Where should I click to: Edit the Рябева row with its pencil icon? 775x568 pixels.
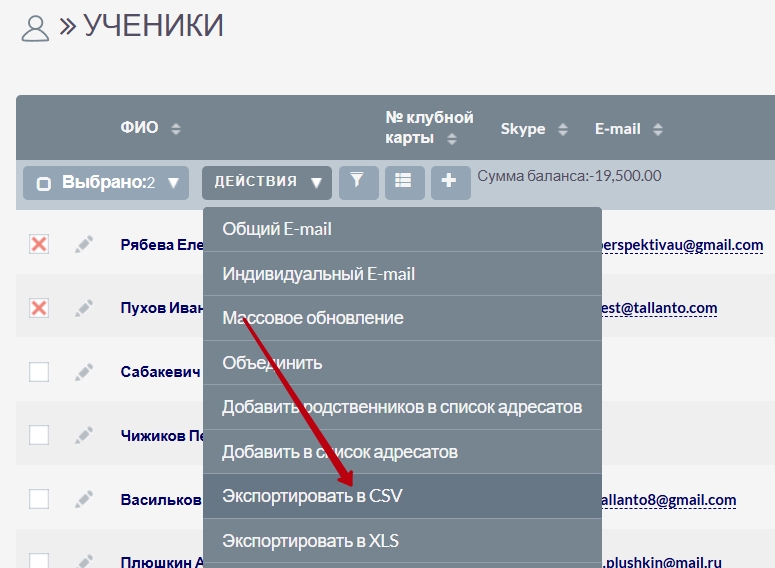(x=84, y=244)
